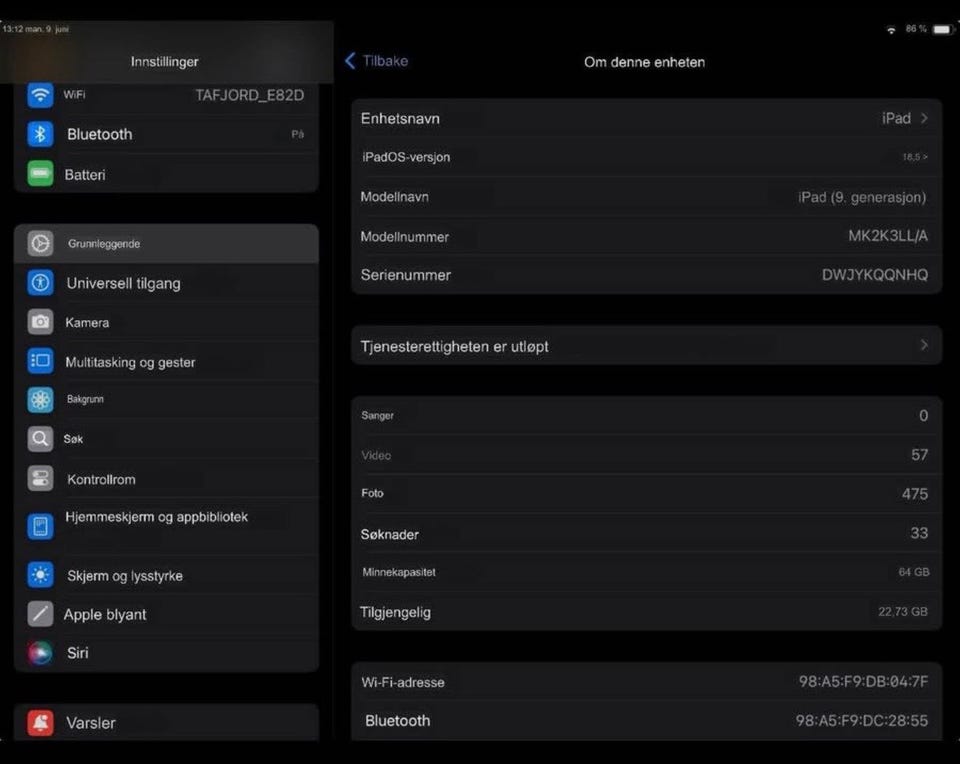Tap Tilgjengelig 22,73 GB row

tap(647, 612)
